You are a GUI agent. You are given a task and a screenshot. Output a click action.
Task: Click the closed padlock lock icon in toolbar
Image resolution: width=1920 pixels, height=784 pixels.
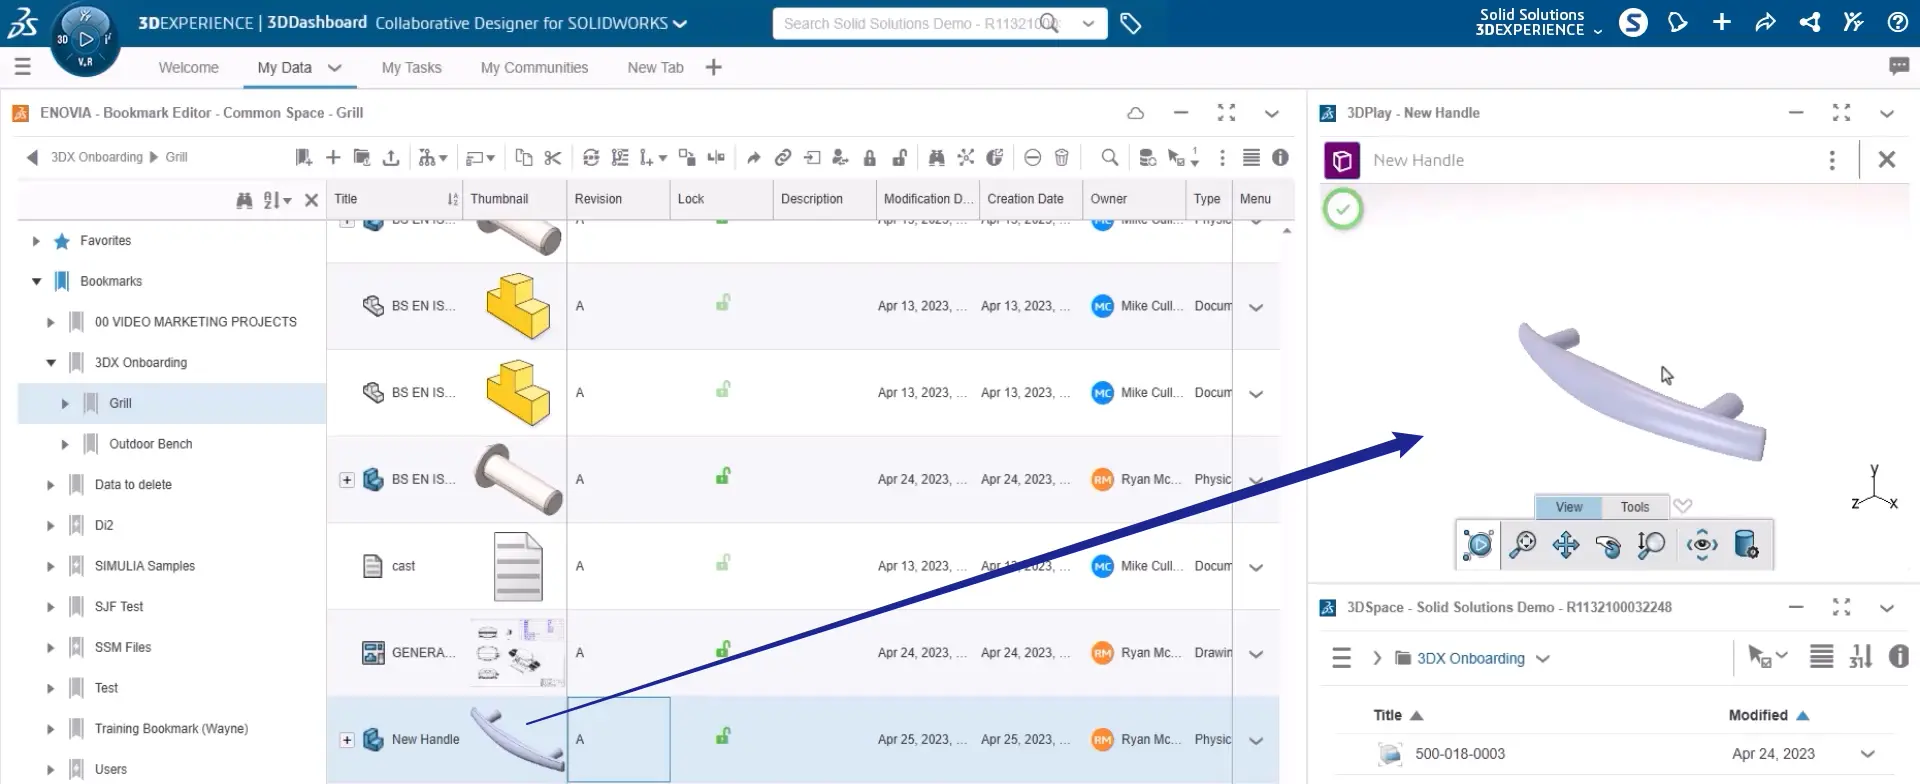[870, 158]
